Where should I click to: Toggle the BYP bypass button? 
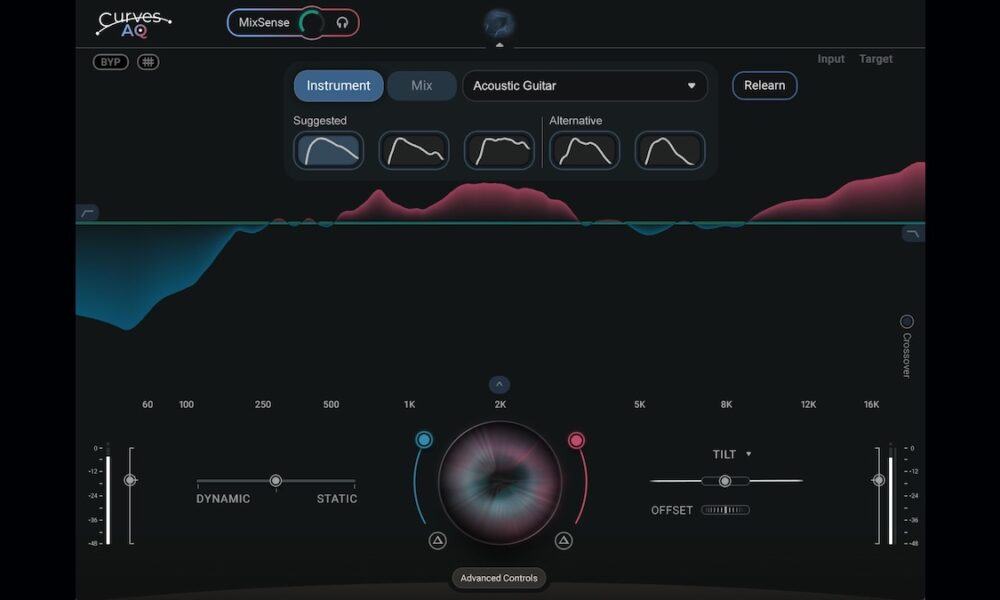coord(110,62)
